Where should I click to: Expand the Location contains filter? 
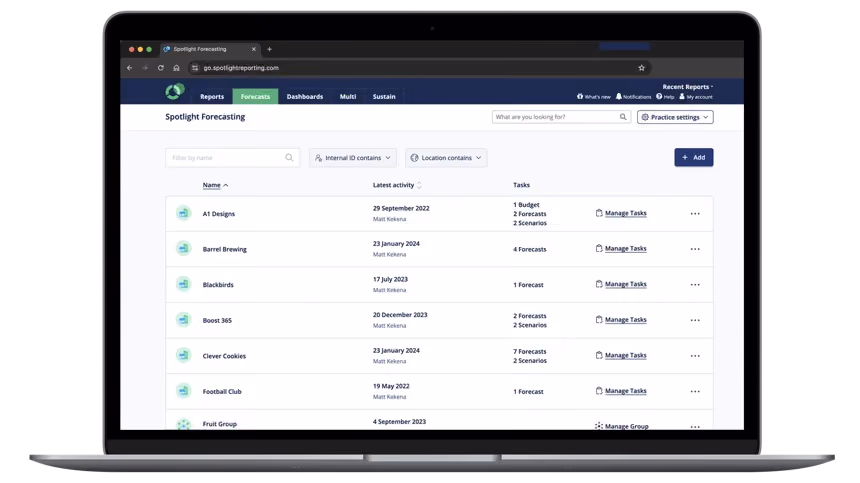click(x=446, y=158)
